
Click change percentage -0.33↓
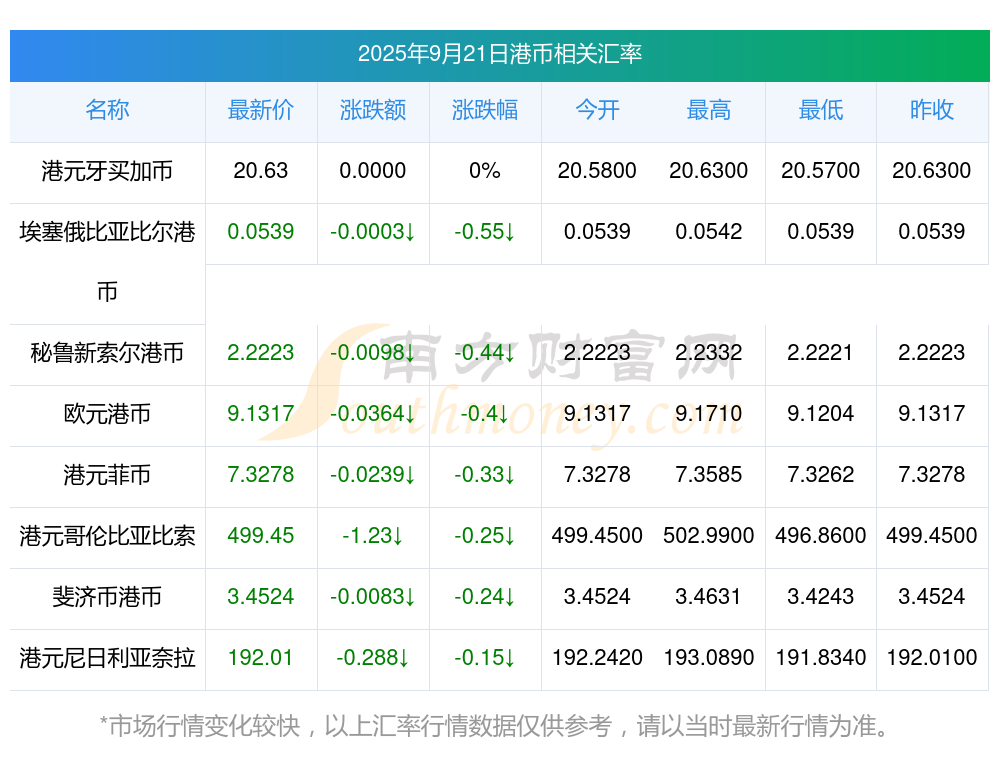[x=485, y=474]
